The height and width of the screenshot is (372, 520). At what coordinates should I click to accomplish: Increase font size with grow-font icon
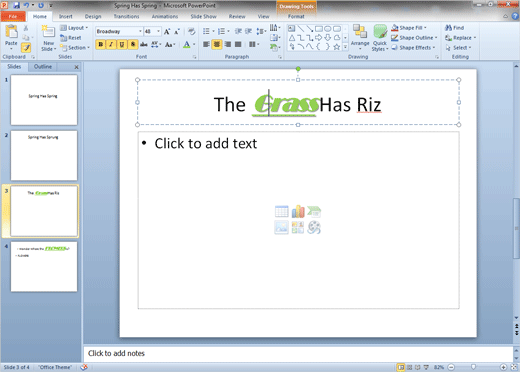point(167,32)
